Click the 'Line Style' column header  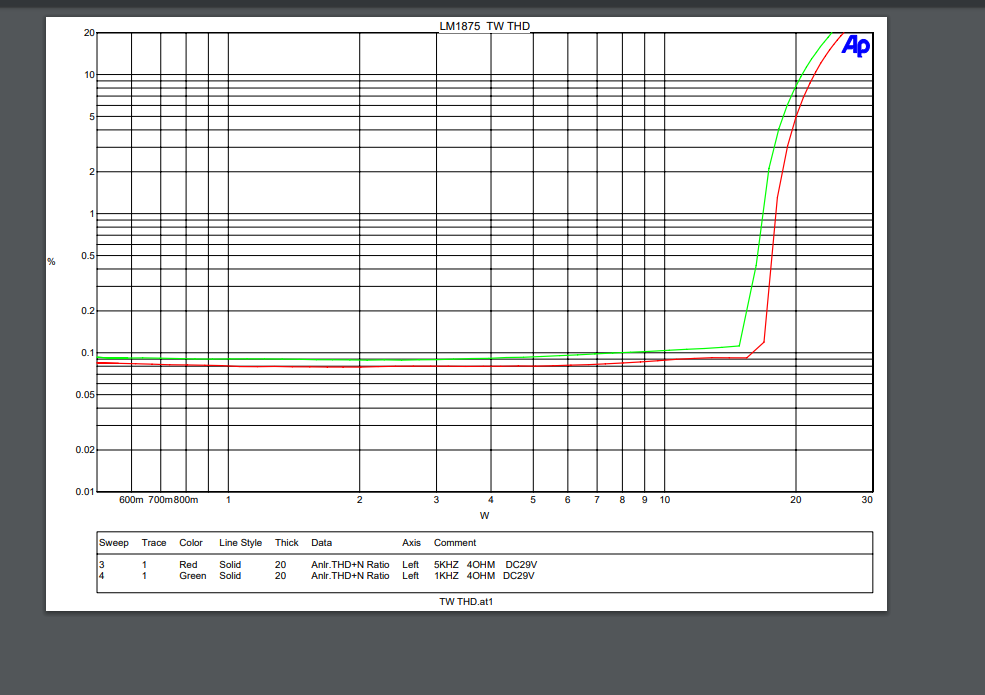click(x=241, y=543)
